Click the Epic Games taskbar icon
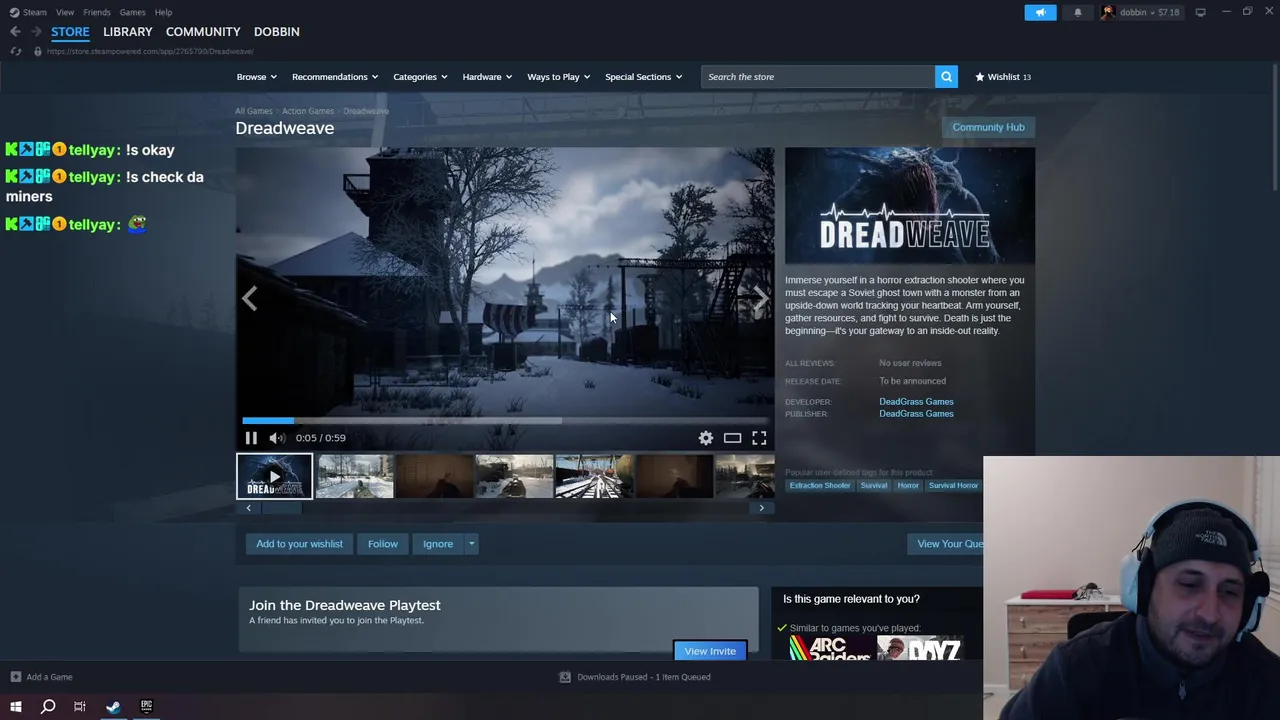The width and height of the screenshot is (1280, 720). pyautogui.click(x=146, y=707)
